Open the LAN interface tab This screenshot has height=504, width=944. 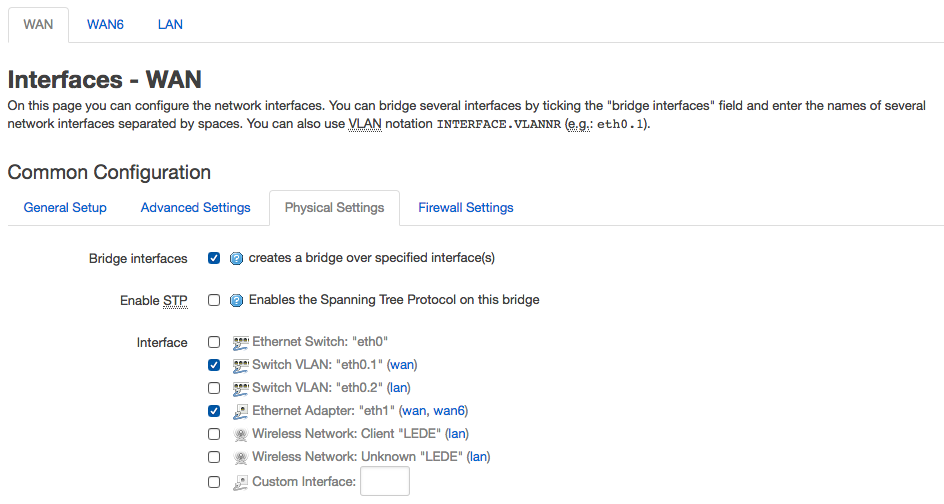tap(170, 25)
